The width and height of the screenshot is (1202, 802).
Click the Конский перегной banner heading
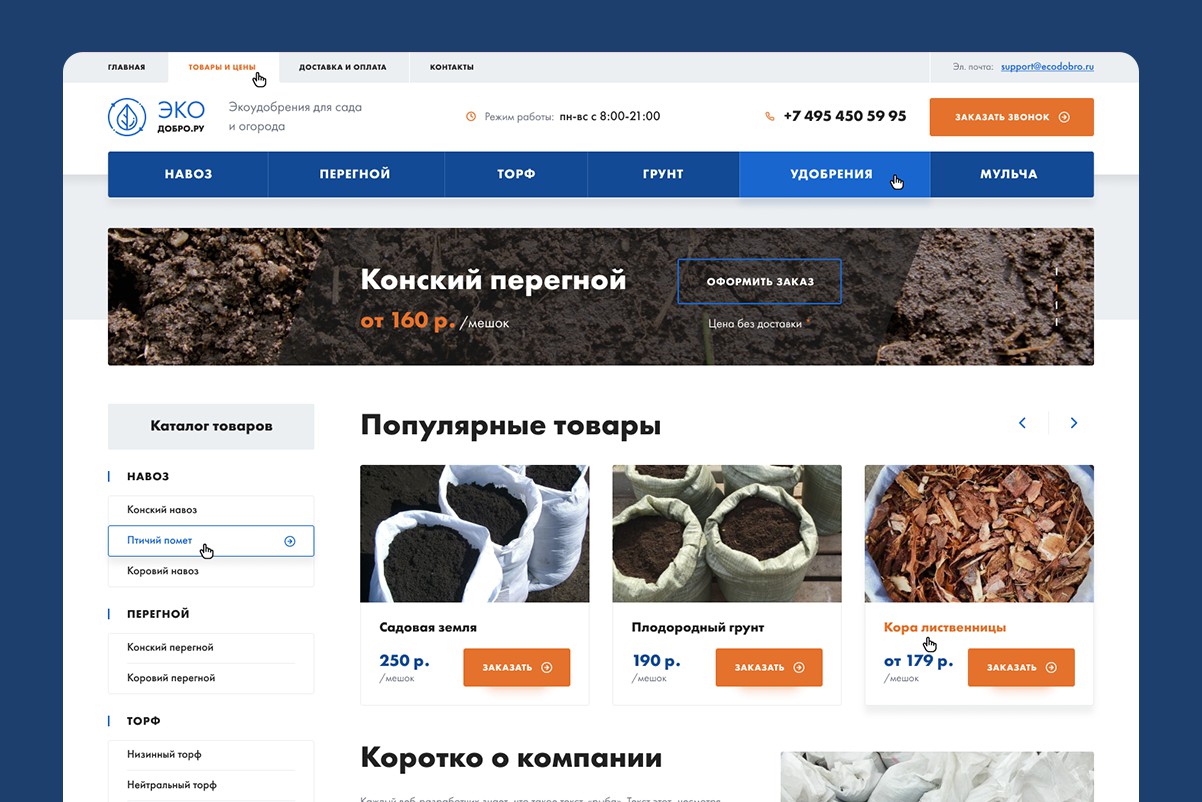(493, 279)
